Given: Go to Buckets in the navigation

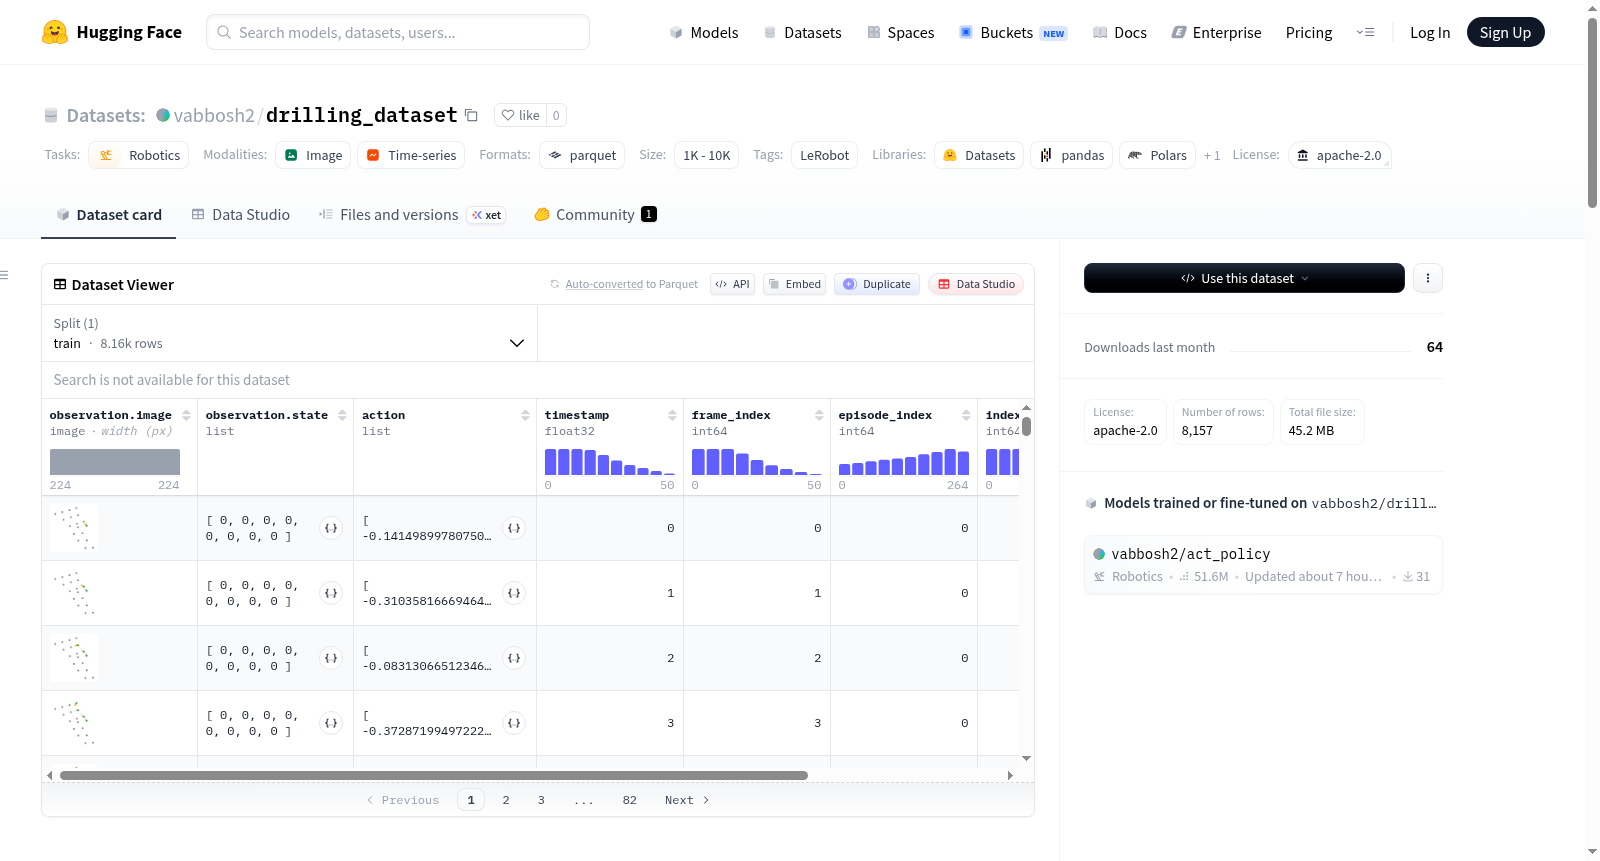Looking at the screenshot, I should [1013, 32].
